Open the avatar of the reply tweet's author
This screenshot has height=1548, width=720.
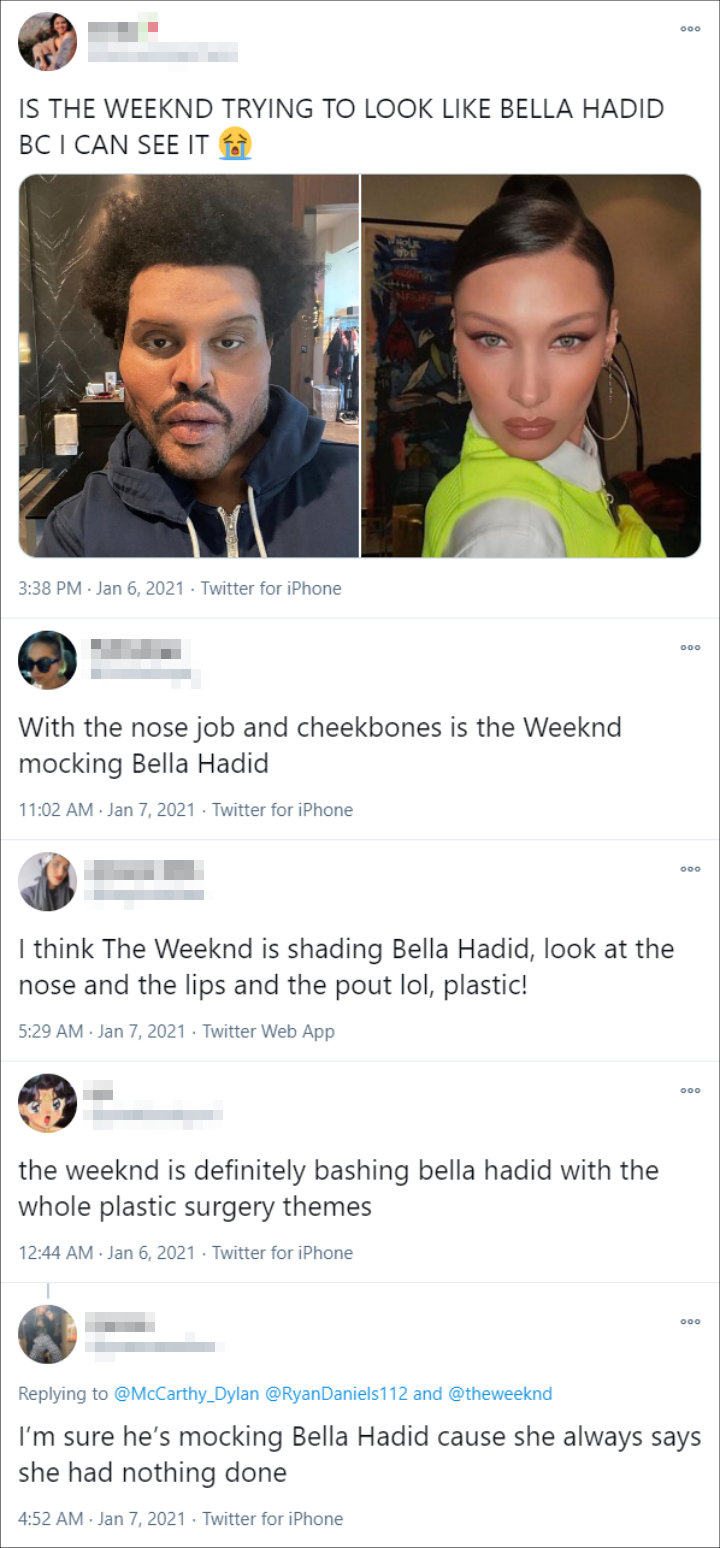(x=47, y=1334)
